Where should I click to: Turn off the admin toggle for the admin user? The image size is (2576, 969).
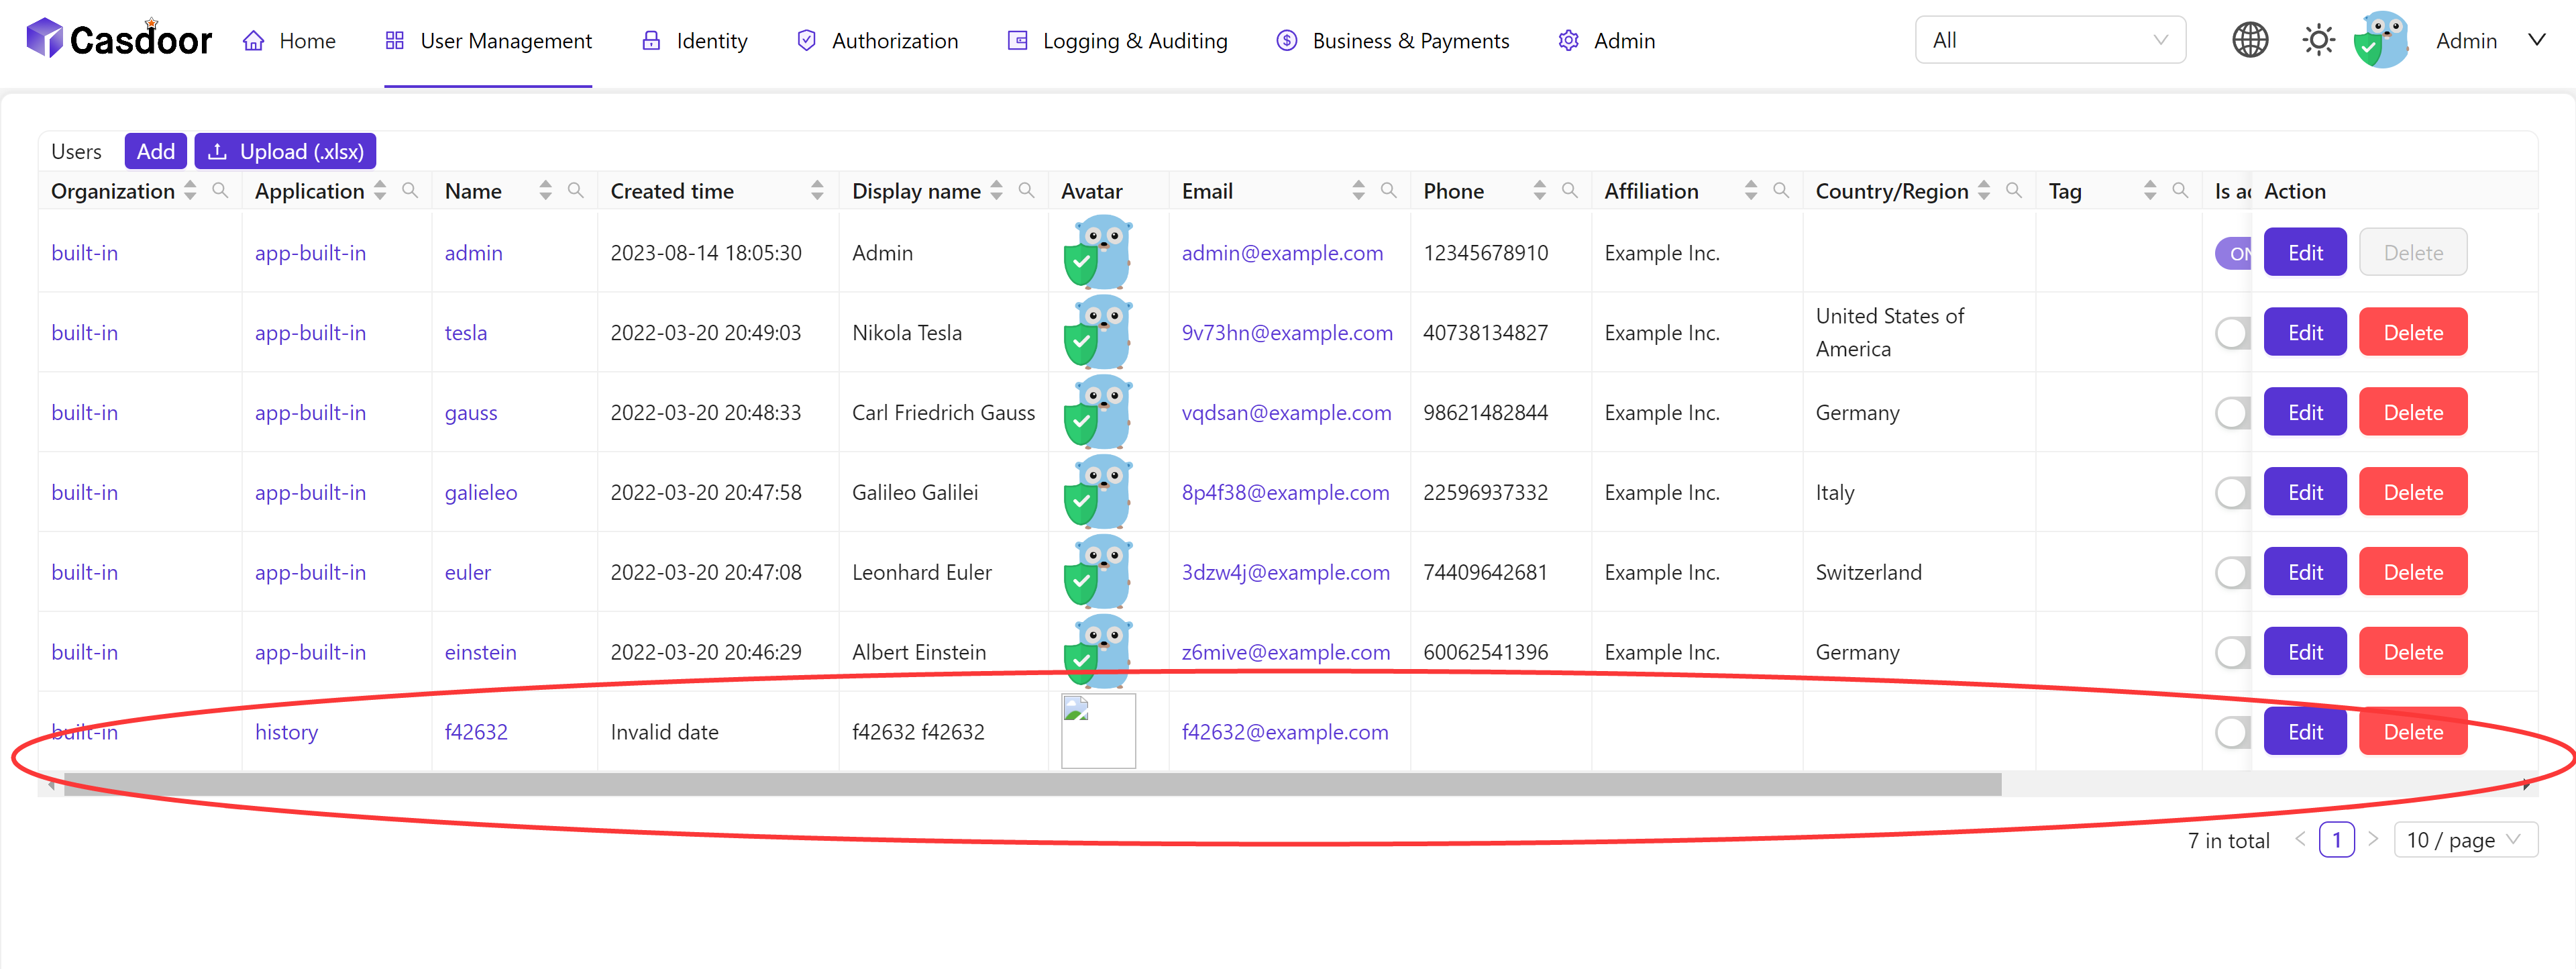[x=2234, y=253]
